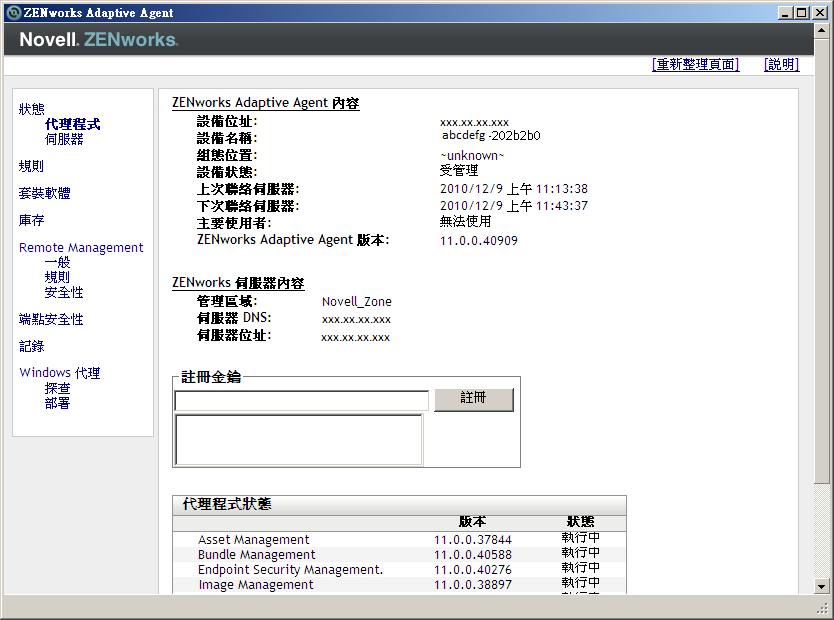Open the 說明 help link

pos(781,64)
